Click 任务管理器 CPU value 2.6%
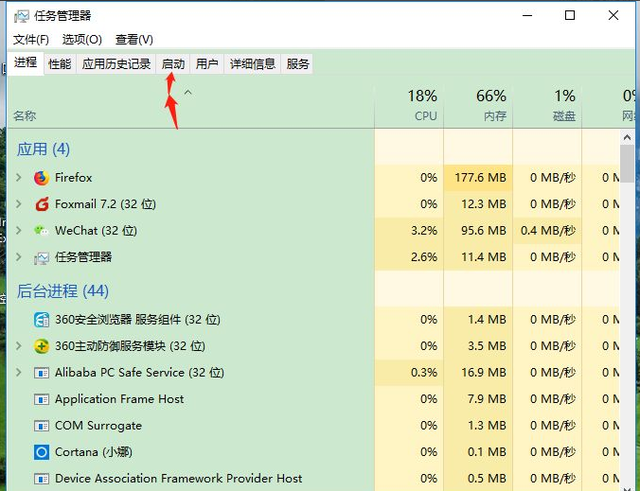640x491 pixels. 424,257
